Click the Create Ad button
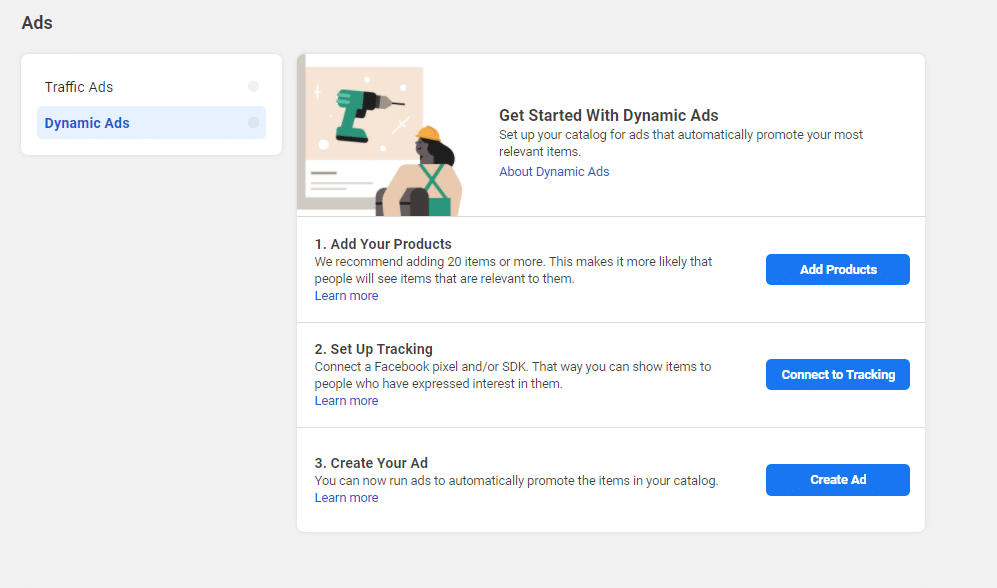 tap(837, 480)
